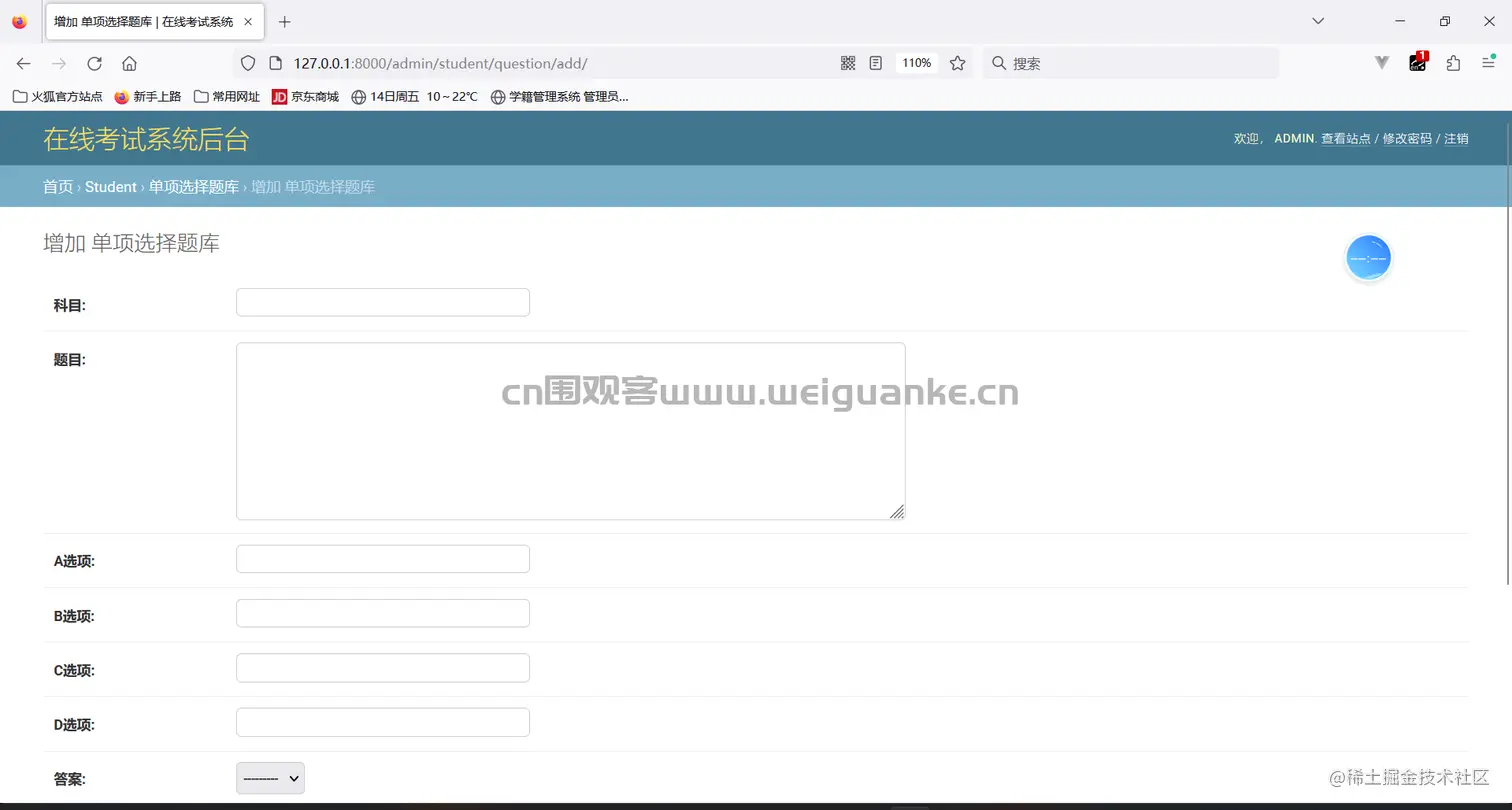The width and height of the screenshot is (1512, 810).
Task: Open the 答案 dropdown
Action: click(x=270, y=778)
